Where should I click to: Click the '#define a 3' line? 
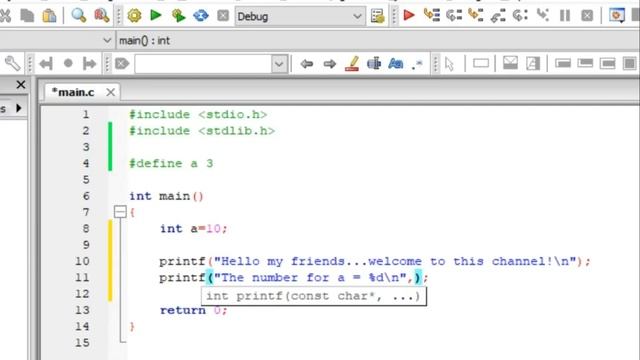171,163
